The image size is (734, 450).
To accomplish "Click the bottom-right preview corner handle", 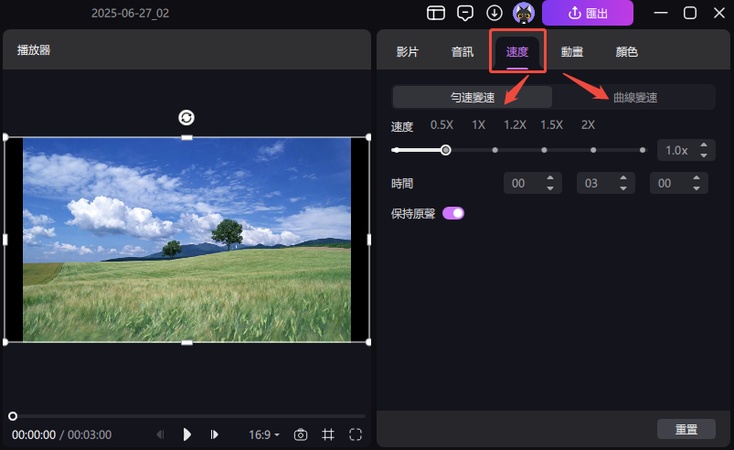I will (368, 342).
